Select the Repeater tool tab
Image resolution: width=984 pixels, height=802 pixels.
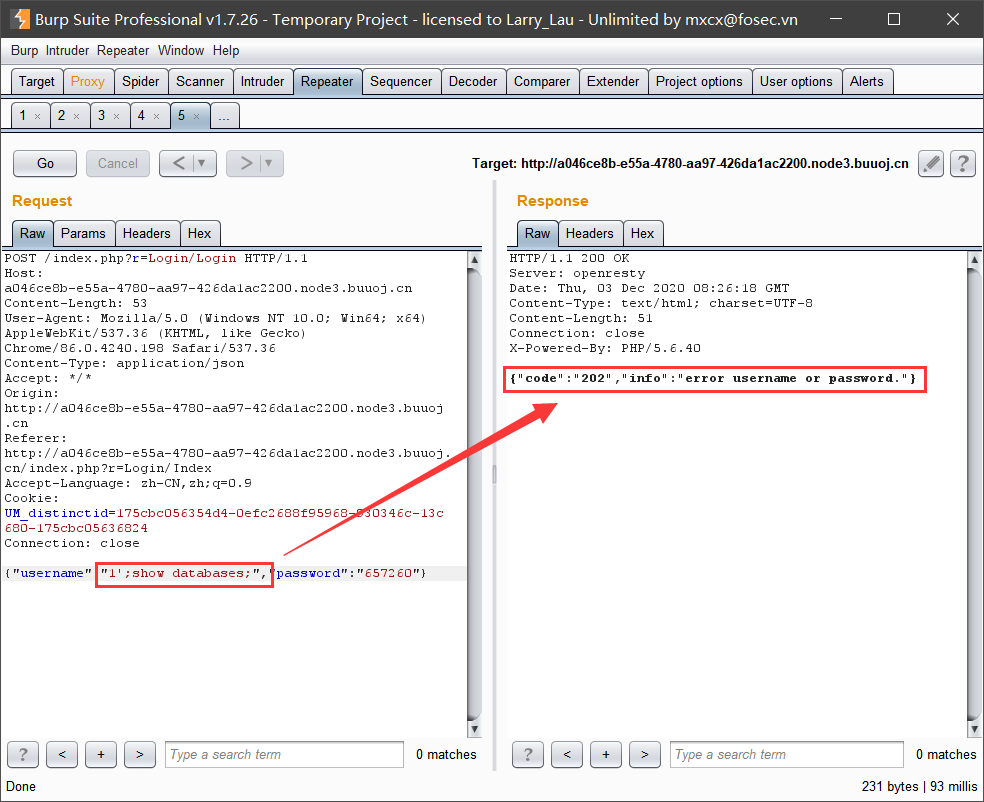(327, 82)
